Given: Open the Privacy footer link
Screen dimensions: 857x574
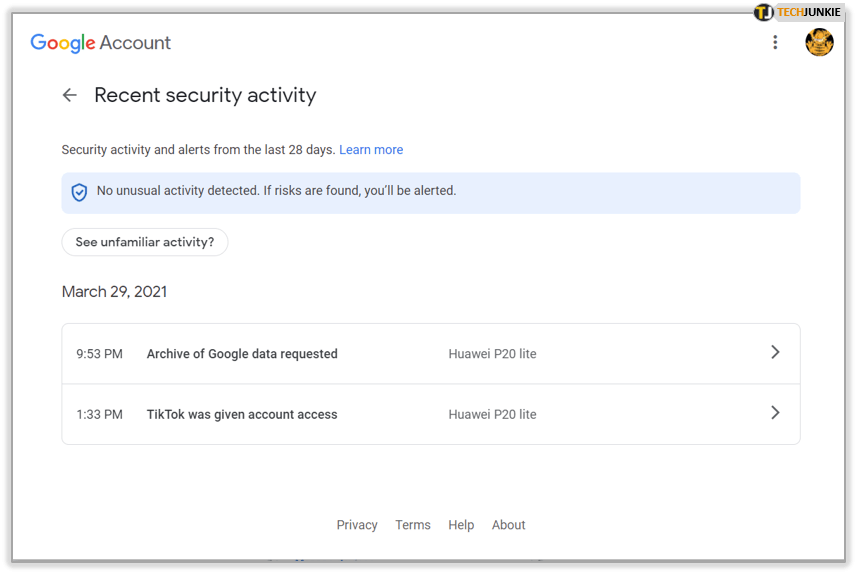Looking at the screenshot, I should [357, 525].
